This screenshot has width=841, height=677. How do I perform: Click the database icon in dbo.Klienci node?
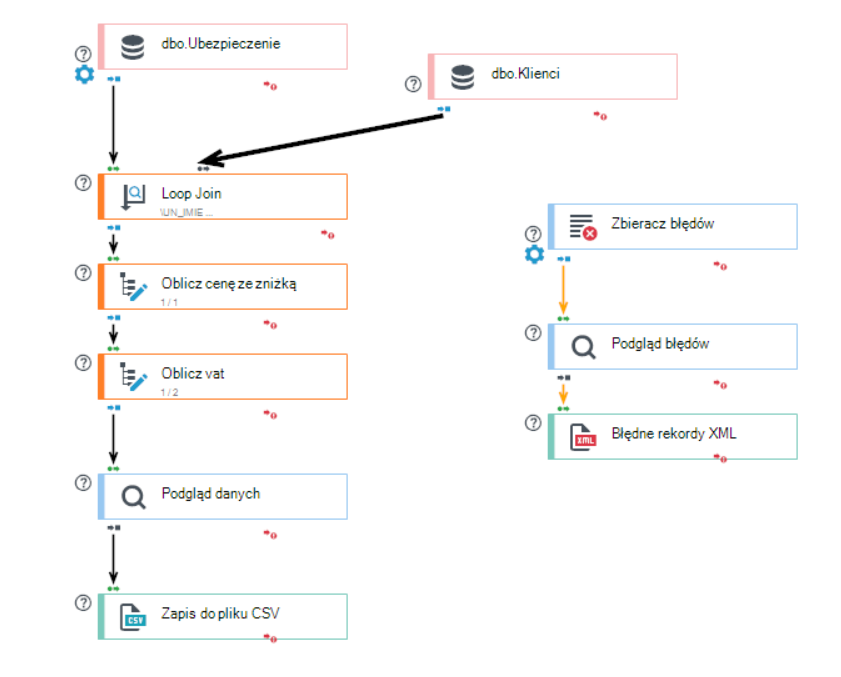coord(462,77)
